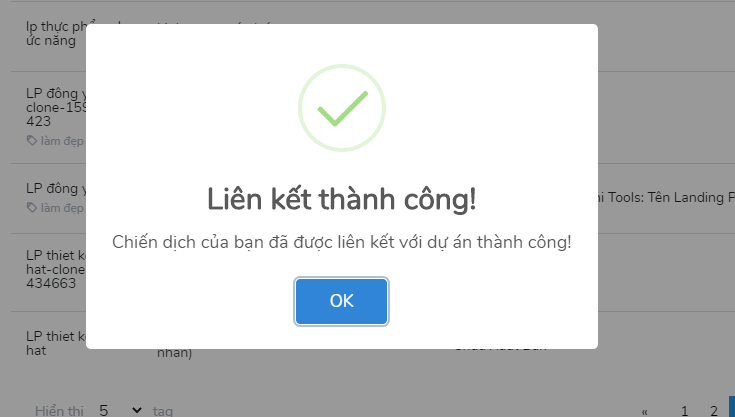Select the last LP thiet ke hat row
The width and height of the screenshot is (735, 417).
[373, 343]
